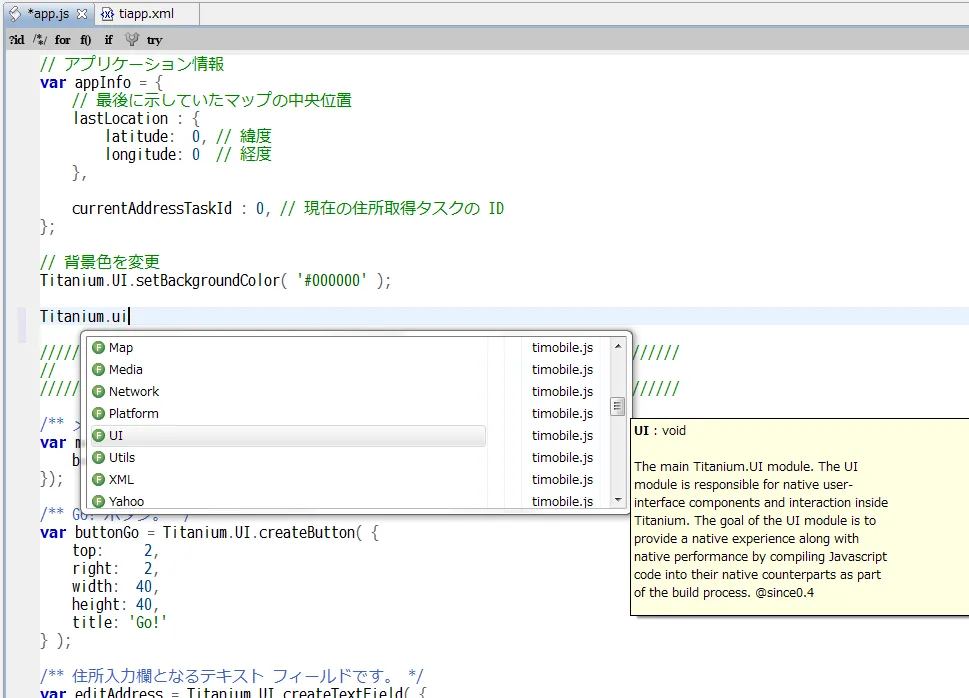Click the block comment snippet icon
Viewport: 969px width, 698px height.
pyautogui.click(x=40, y=40)
